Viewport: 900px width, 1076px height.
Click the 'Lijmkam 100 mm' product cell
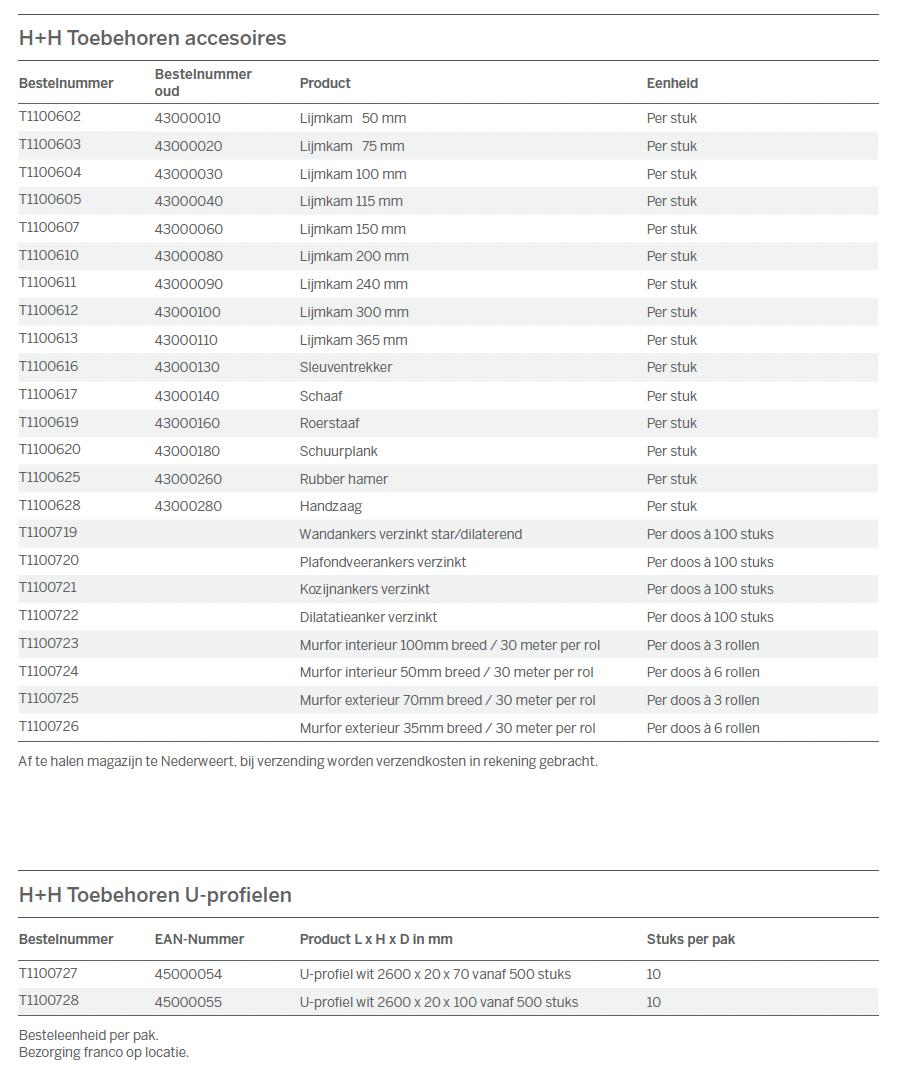pyautogui.click(x=353, y=174)
